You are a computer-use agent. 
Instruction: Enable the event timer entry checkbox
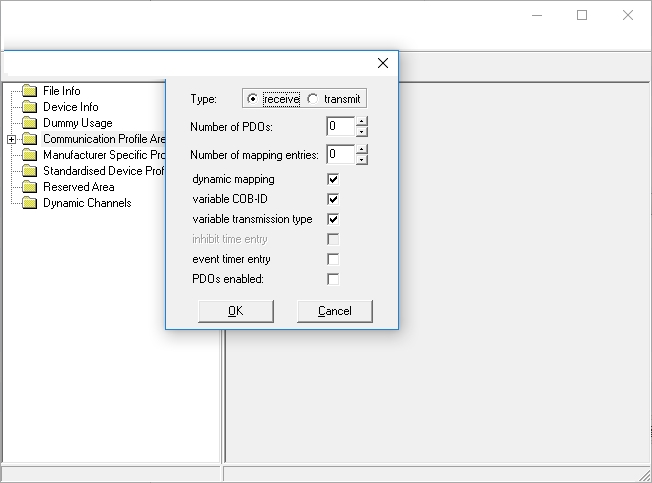[333, 259]
